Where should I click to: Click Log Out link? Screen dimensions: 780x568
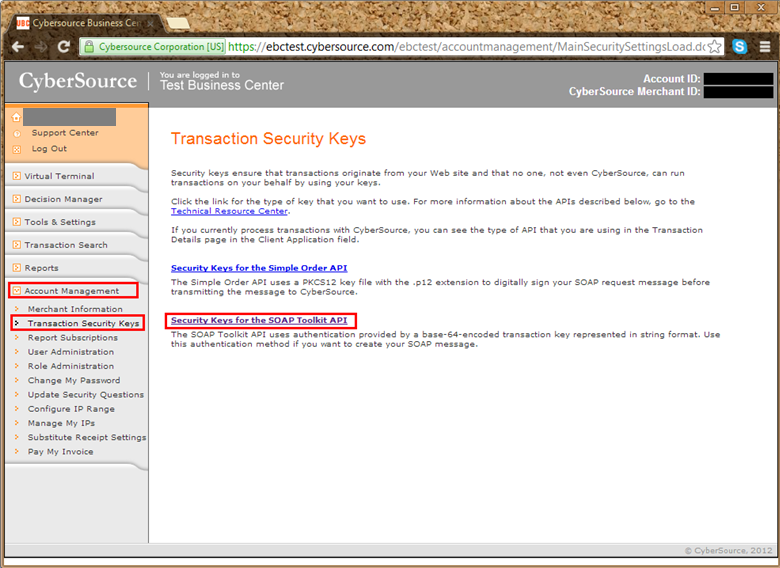(x=49, y=149)
